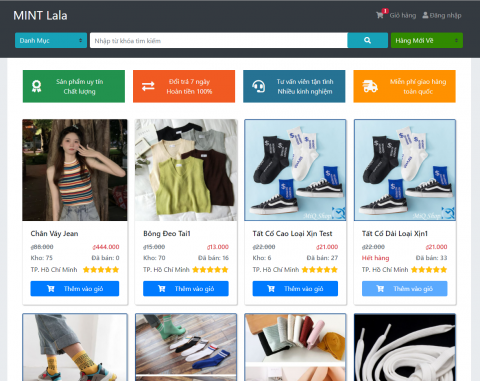Screen dimensions: 480x381
Task: Click the Kho: 6 stock text
Action: [262, 258]
